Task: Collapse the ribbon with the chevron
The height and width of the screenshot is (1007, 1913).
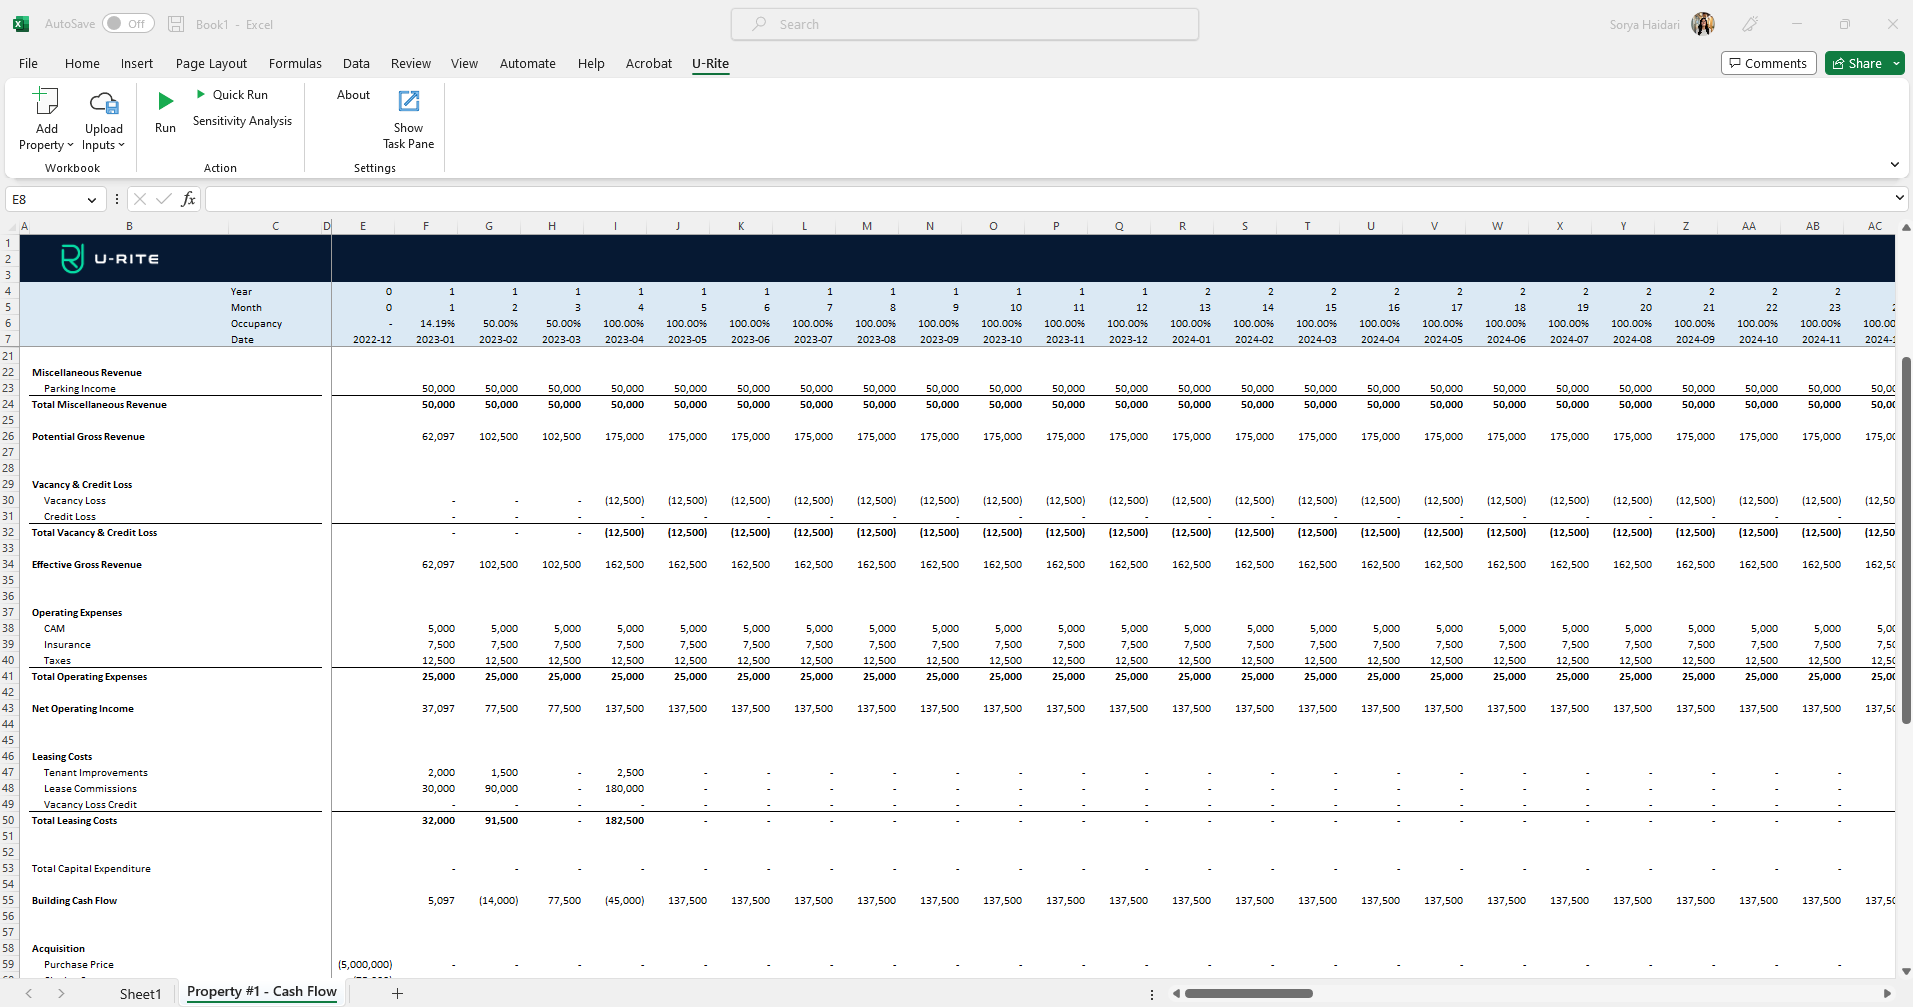Action: point(1894,165)
